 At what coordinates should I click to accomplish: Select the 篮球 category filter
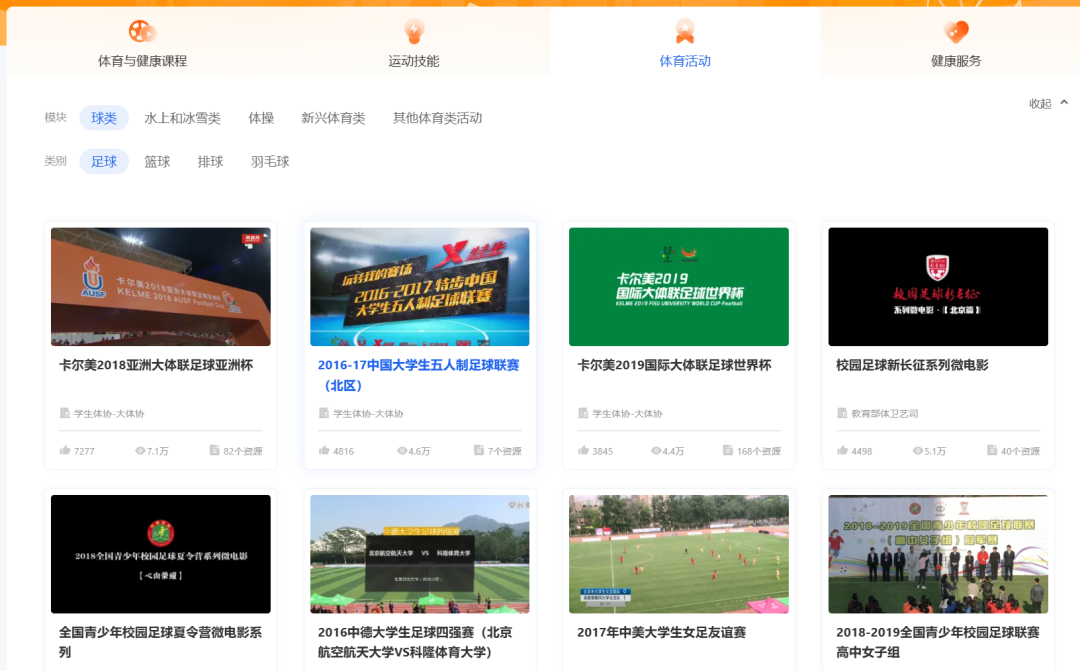[157, 161]
